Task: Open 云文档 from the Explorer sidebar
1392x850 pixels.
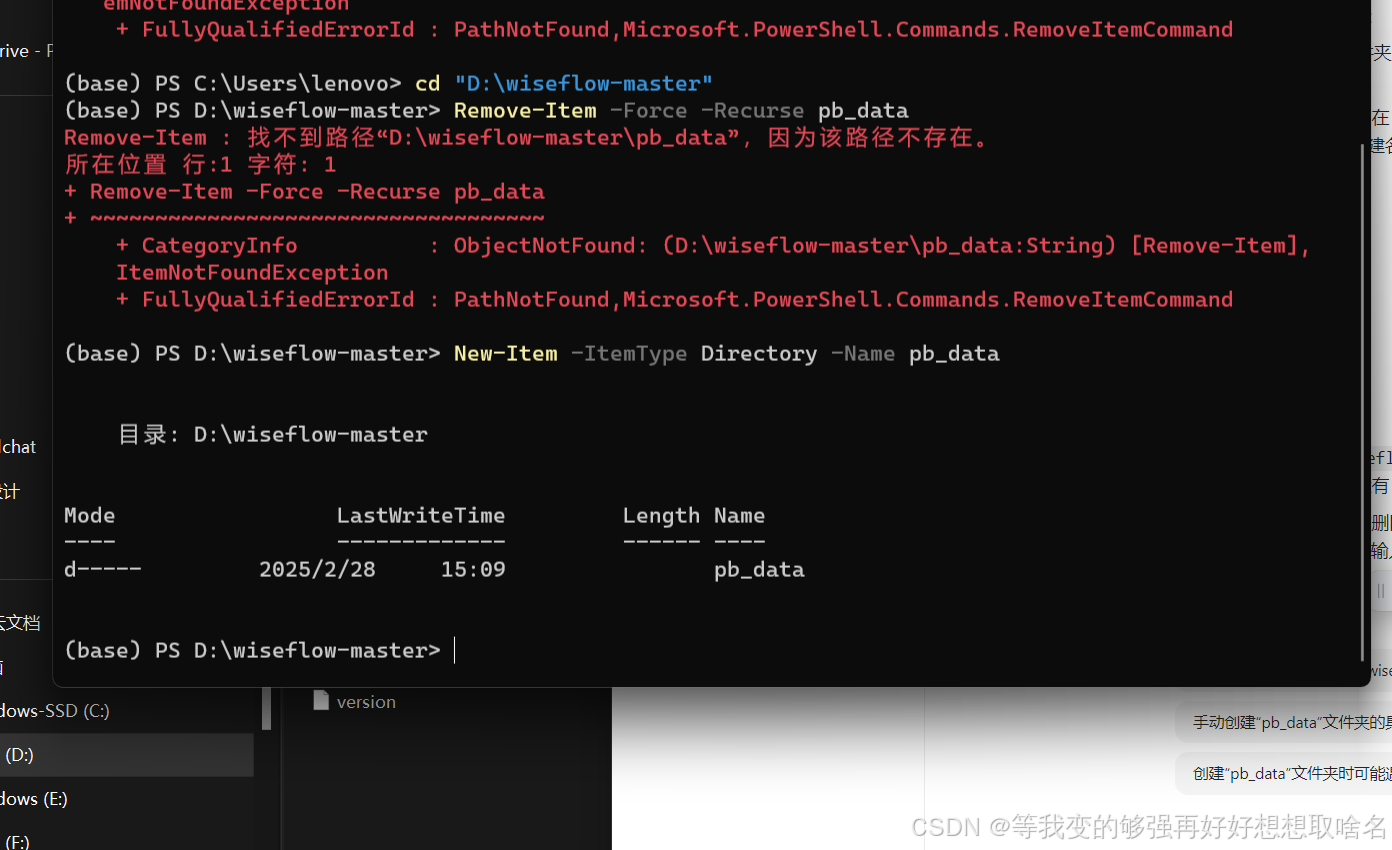Action: pos(22,622)
